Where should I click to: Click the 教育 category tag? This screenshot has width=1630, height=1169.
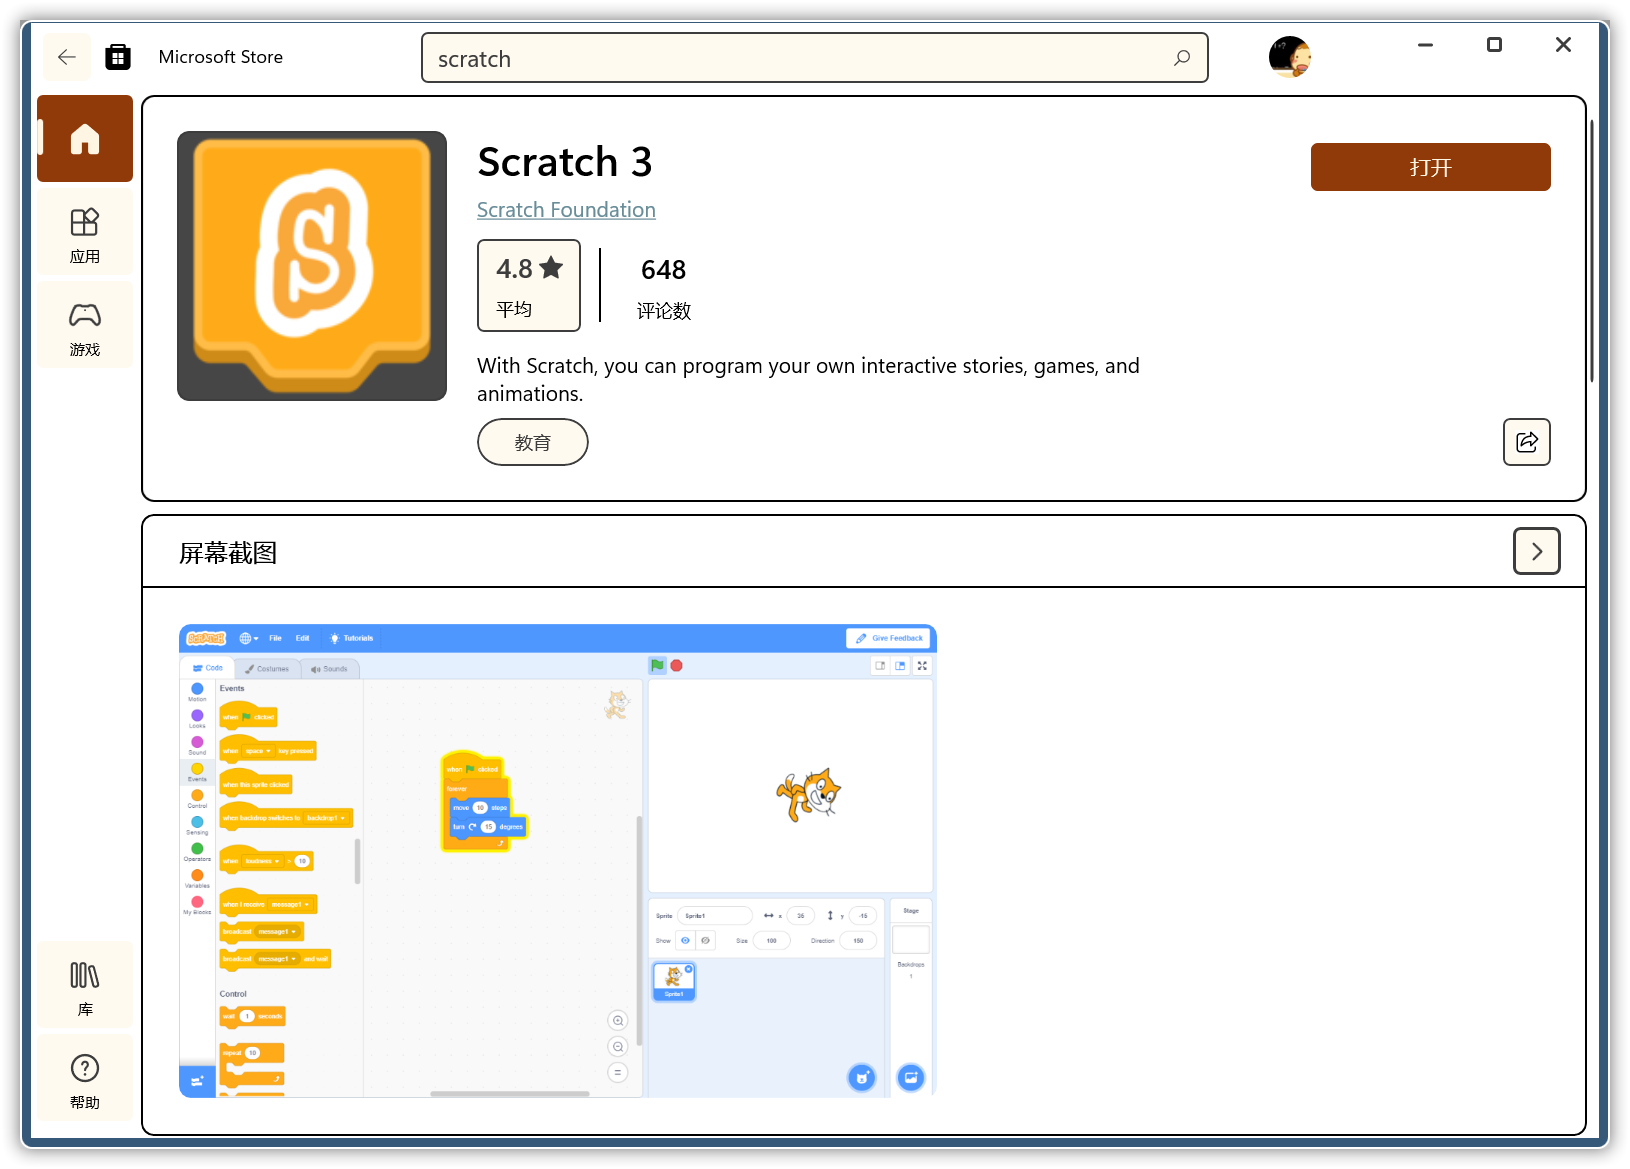[532, 441]
